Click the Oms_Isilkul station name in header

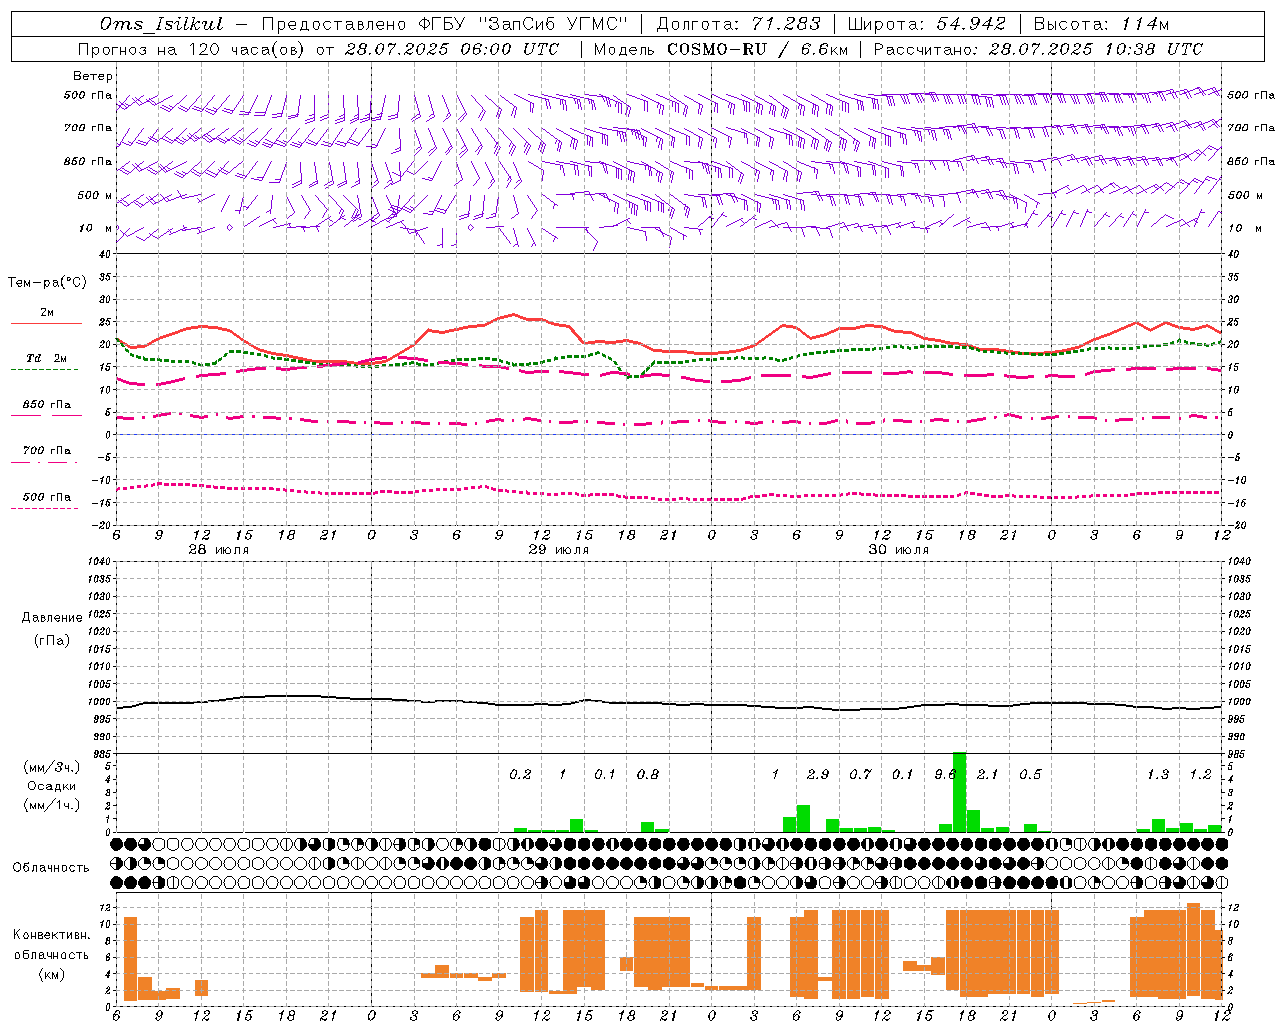coord(162,24)
